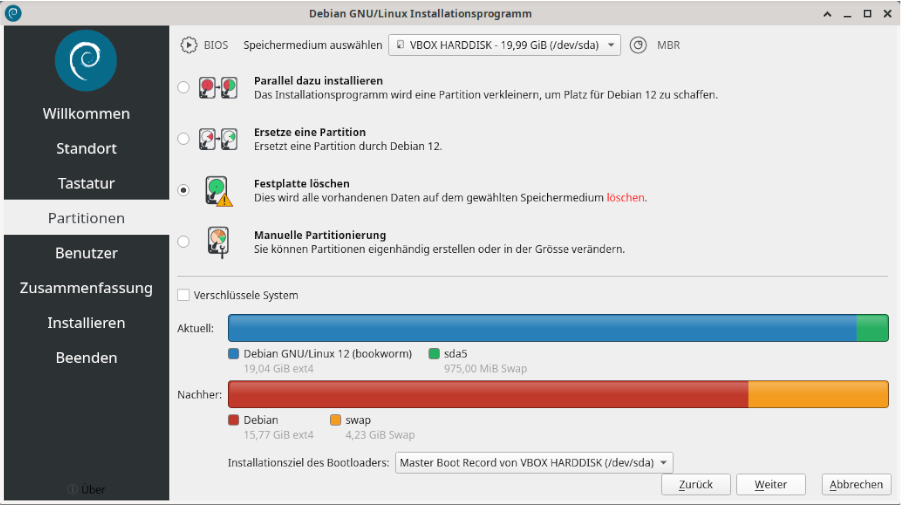
Task: Click the hard disk icon inside storage dropdown
Action: pyautogui.click(x=401, y=44)
